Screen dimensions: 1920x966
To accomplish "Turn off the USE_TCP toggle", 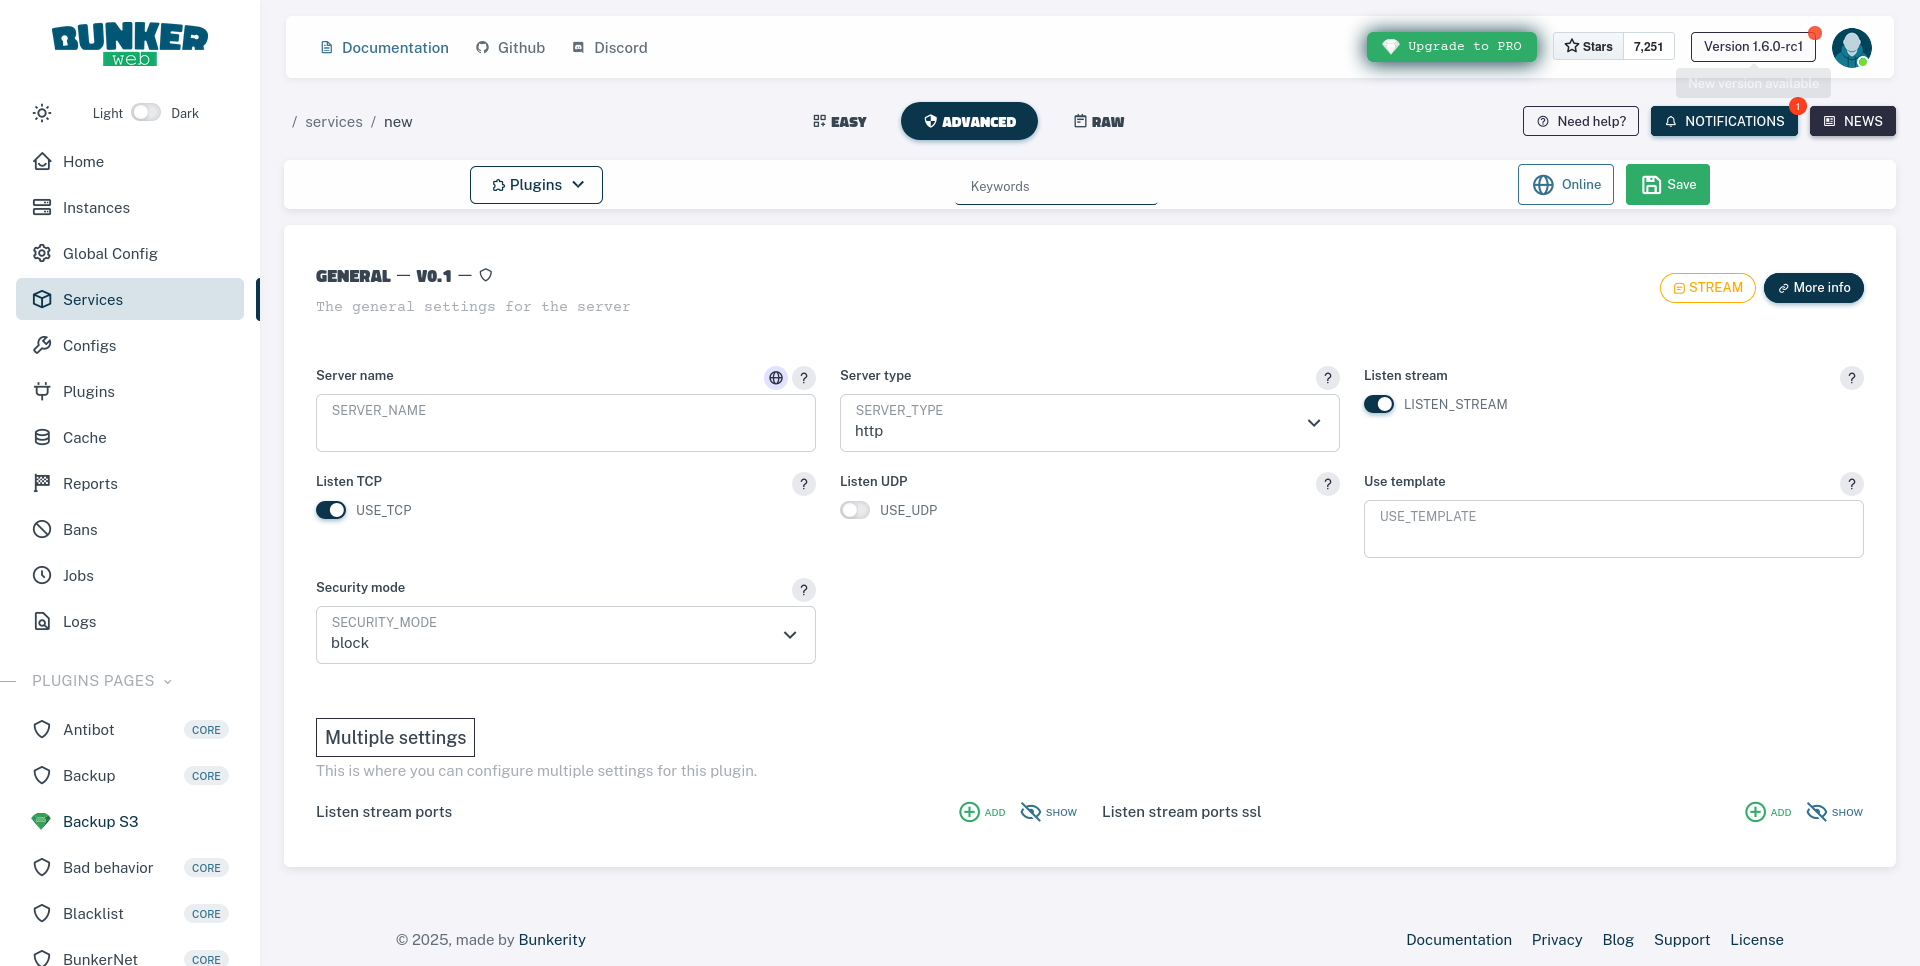I will (x=331, y=510).
